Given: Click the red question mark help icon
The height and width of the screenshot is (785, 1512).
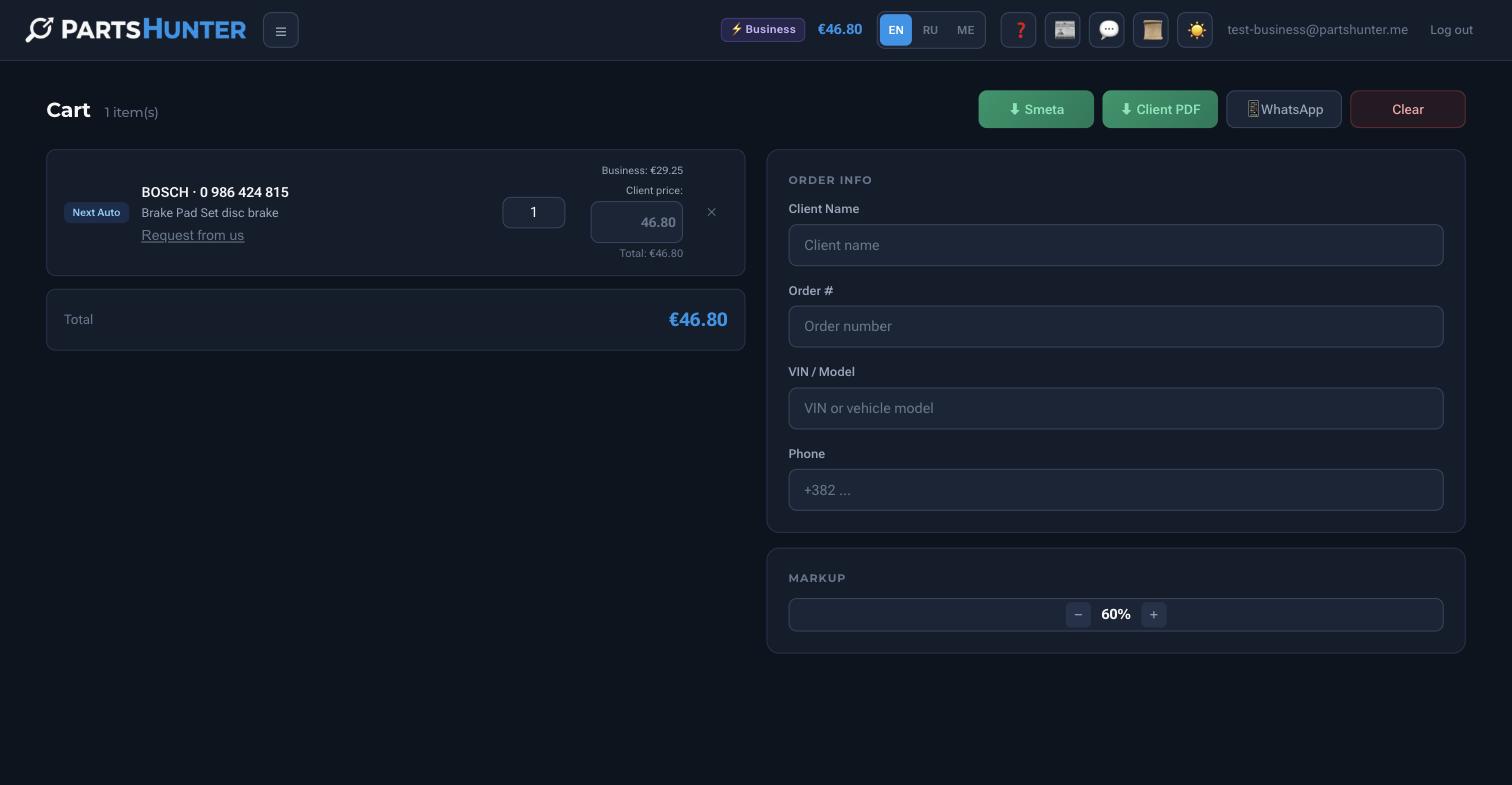Looking at the screenshot, I should tap(1018, 30).
